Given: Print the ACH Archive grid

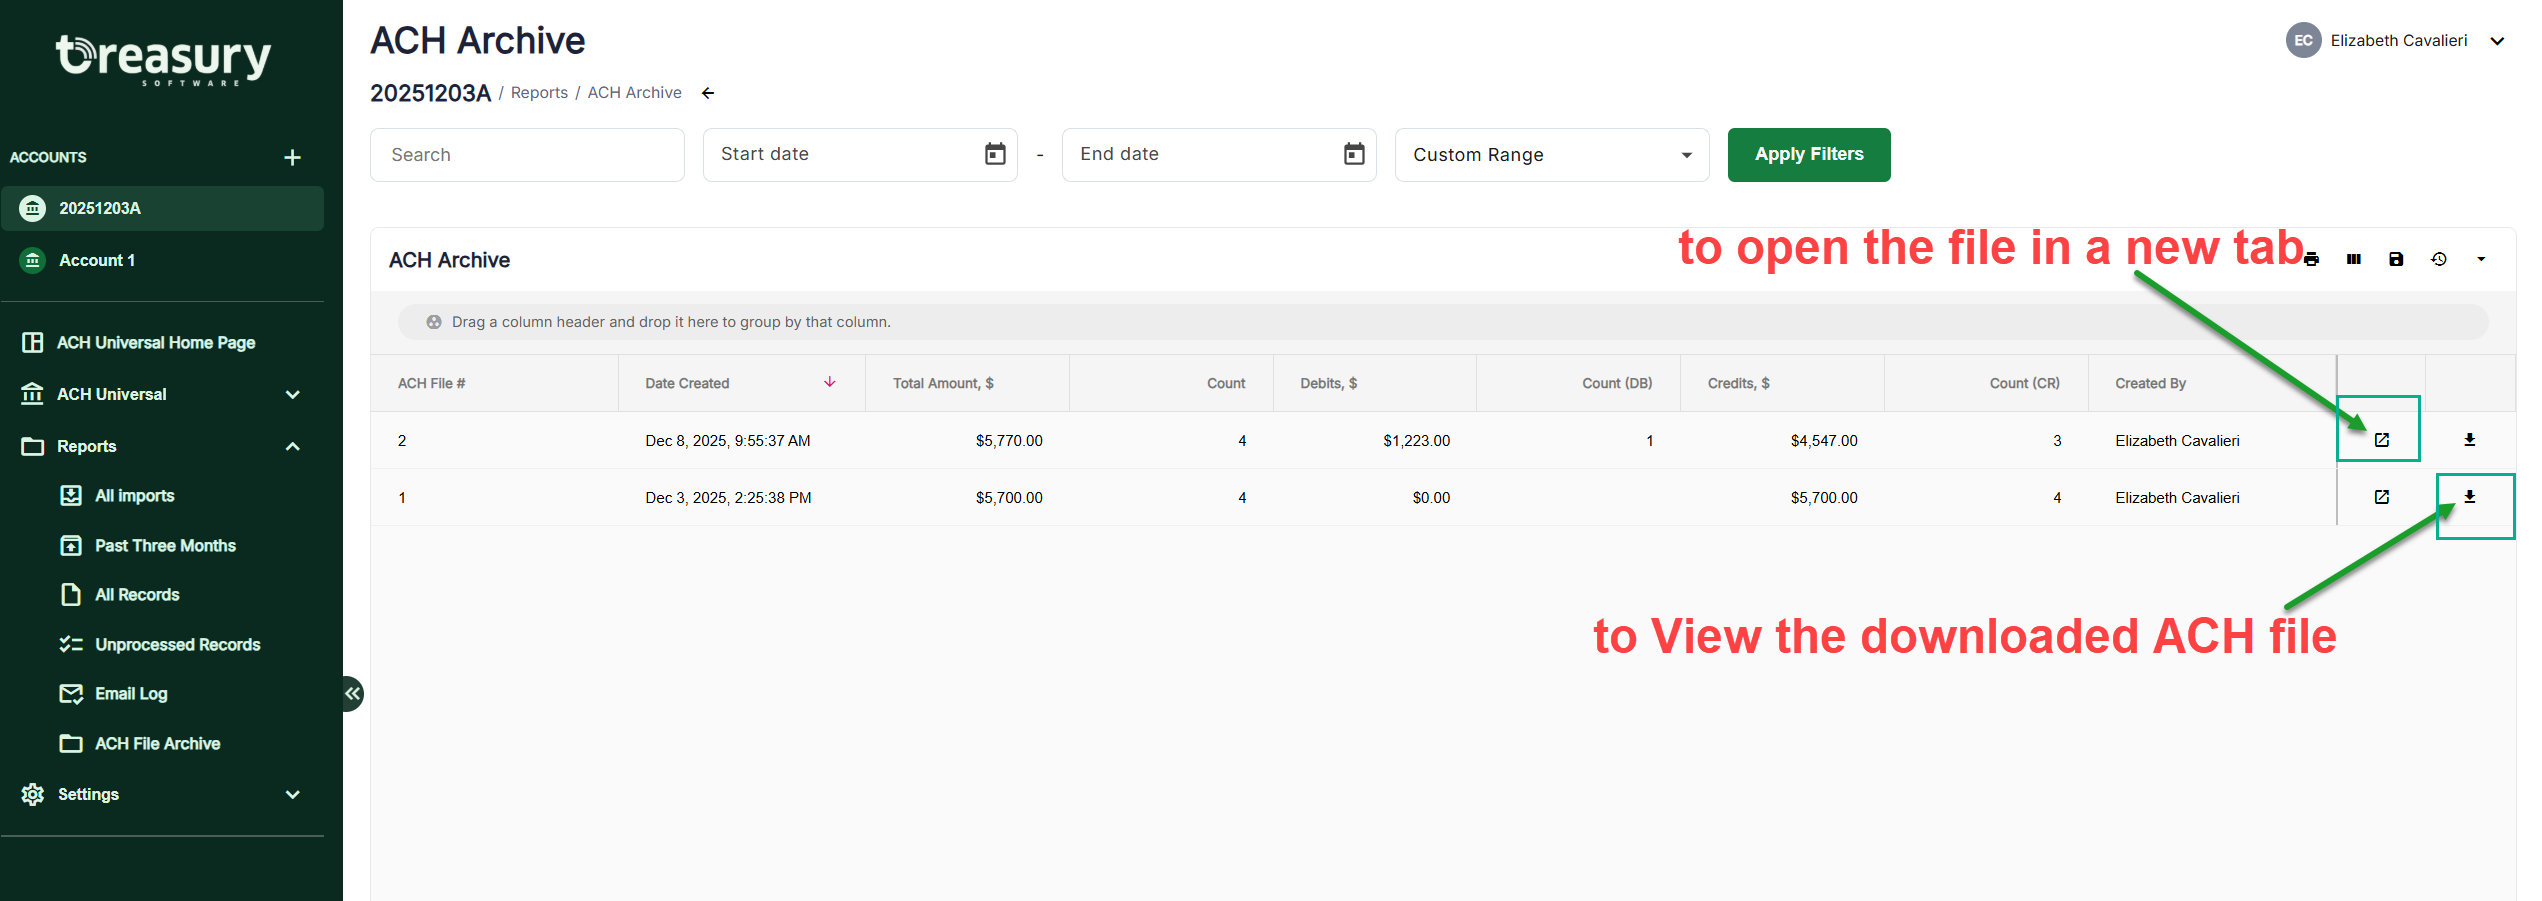Looking at the screenshot, I should [2311, 260].
